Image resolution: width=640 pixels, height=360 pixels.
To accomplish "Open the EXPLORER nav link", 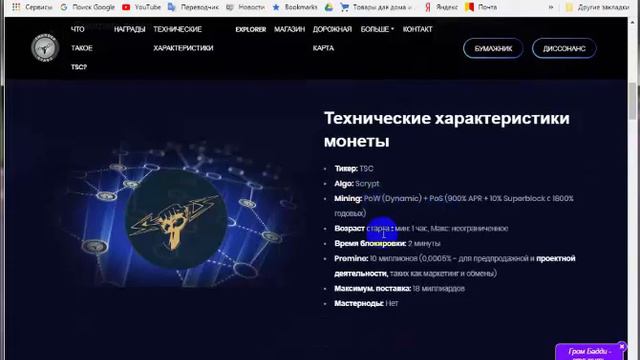I will pos(251,29).
